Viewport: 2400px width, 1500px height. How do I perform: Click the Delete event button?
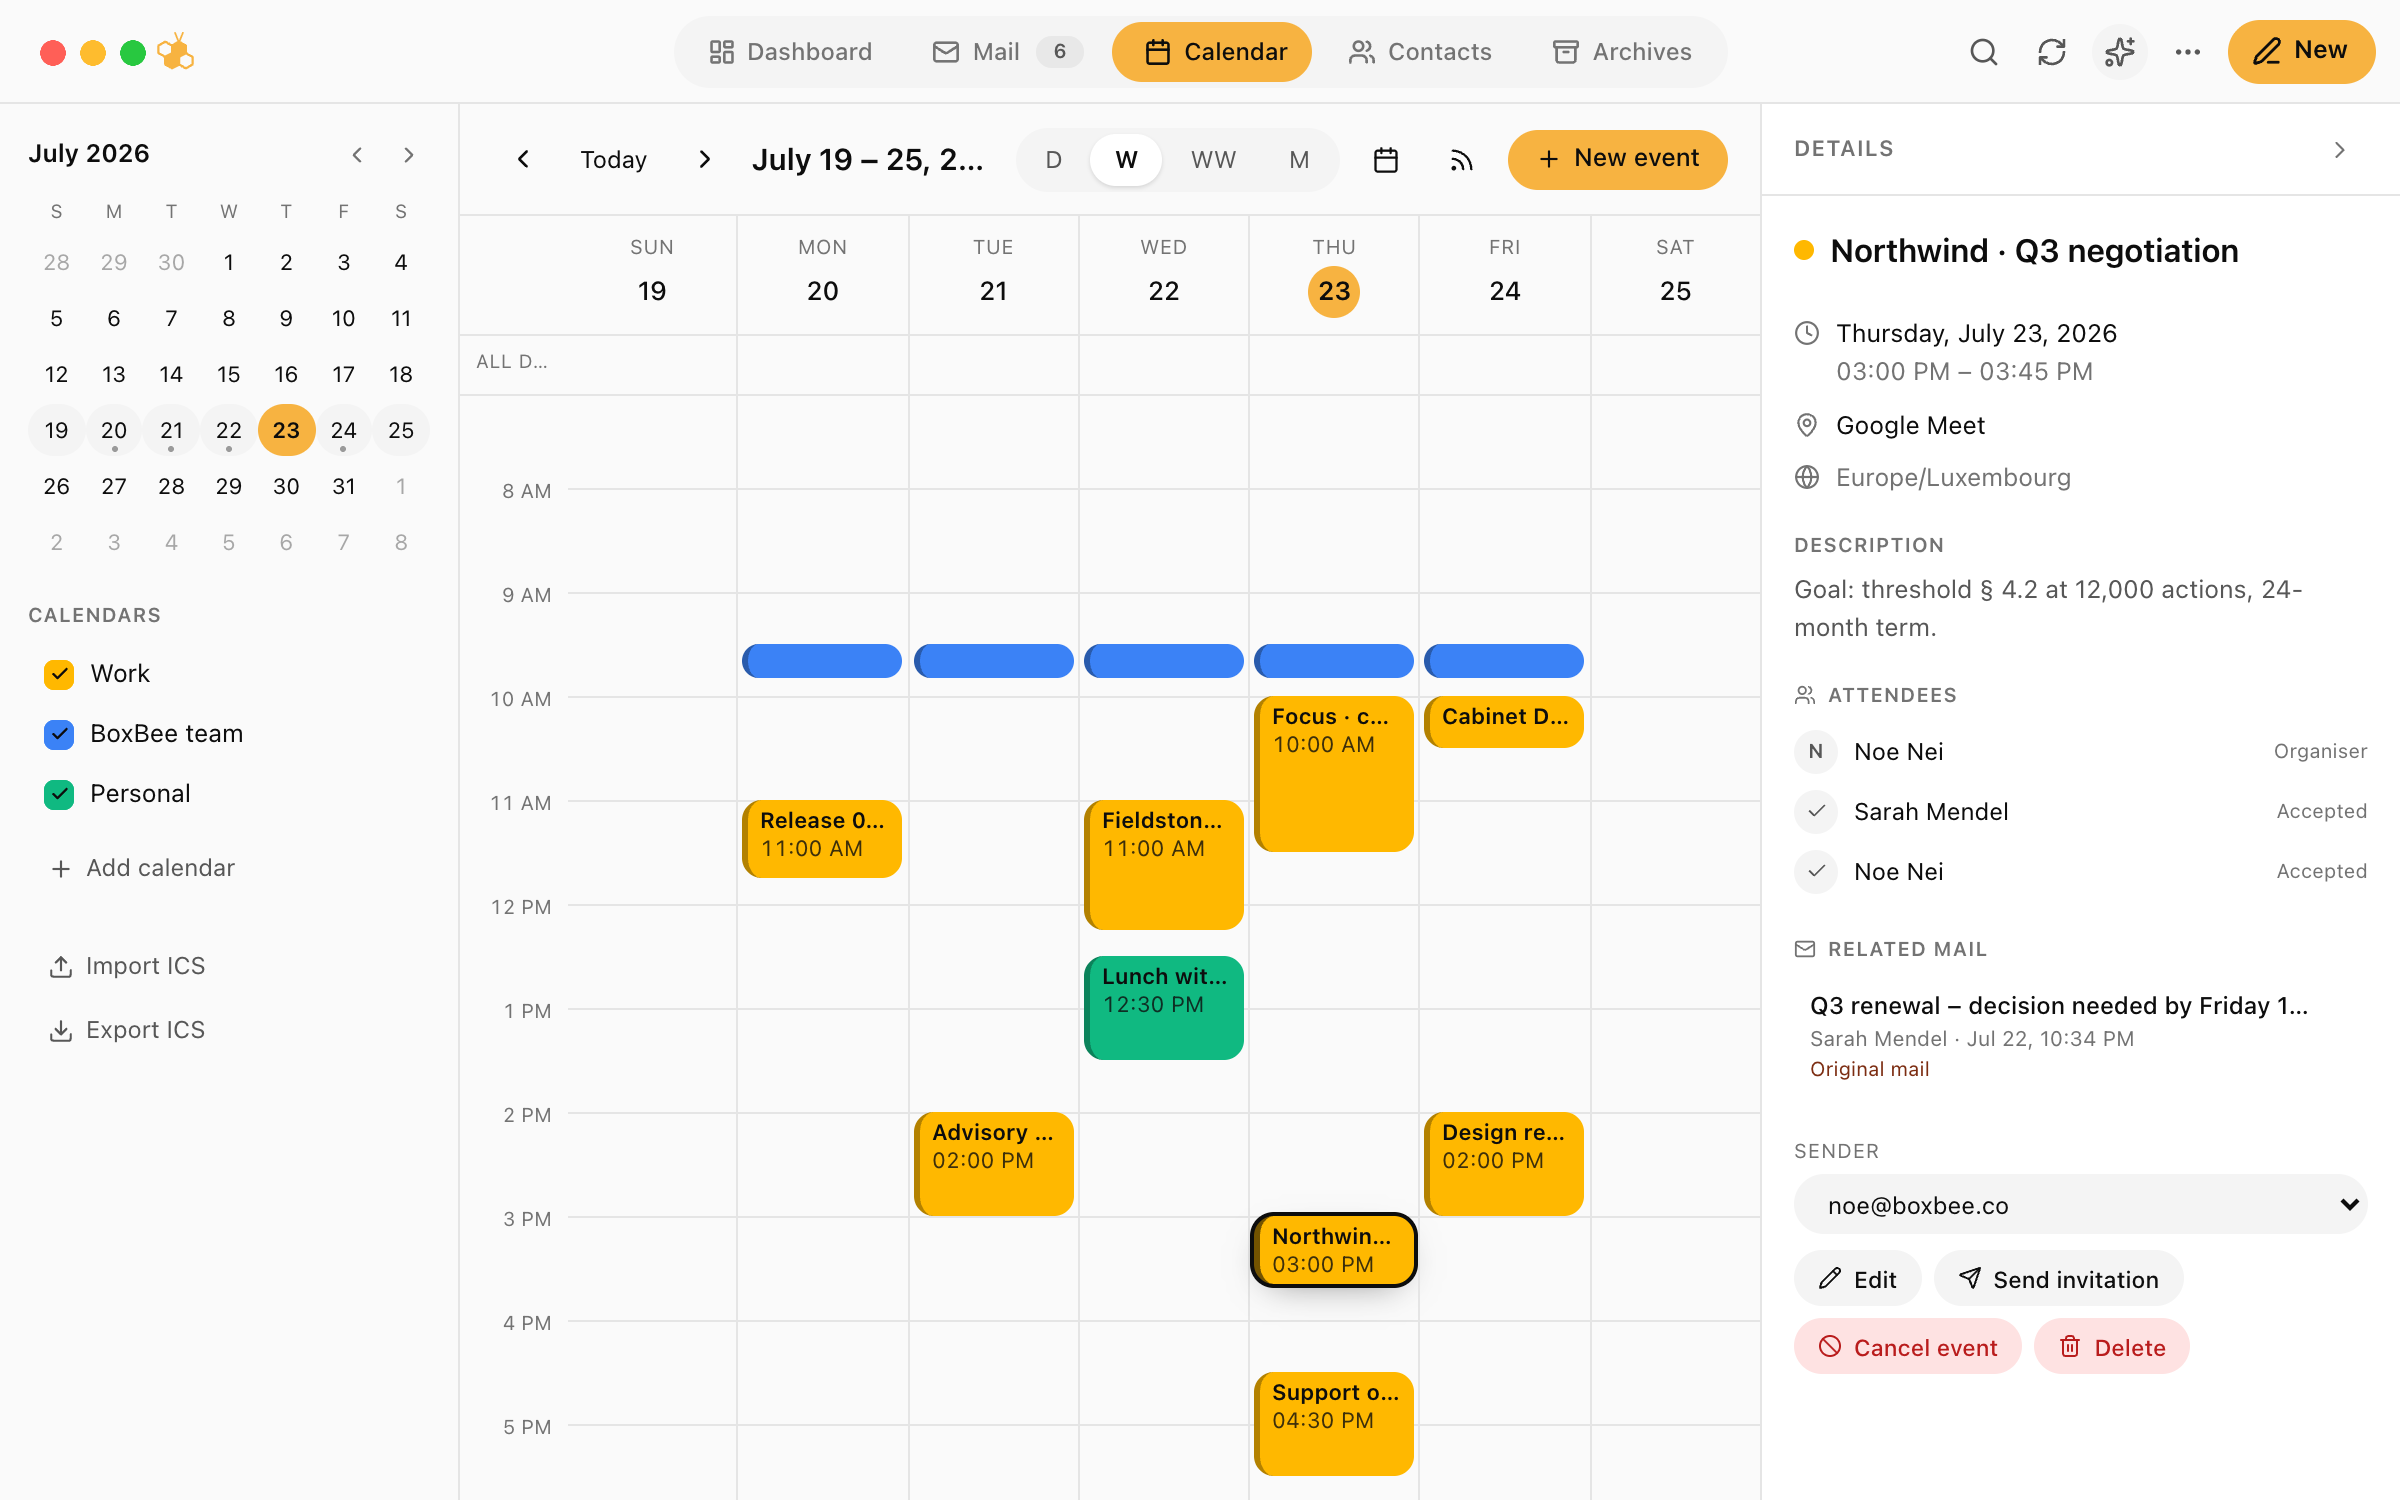pos(2111,1347)
